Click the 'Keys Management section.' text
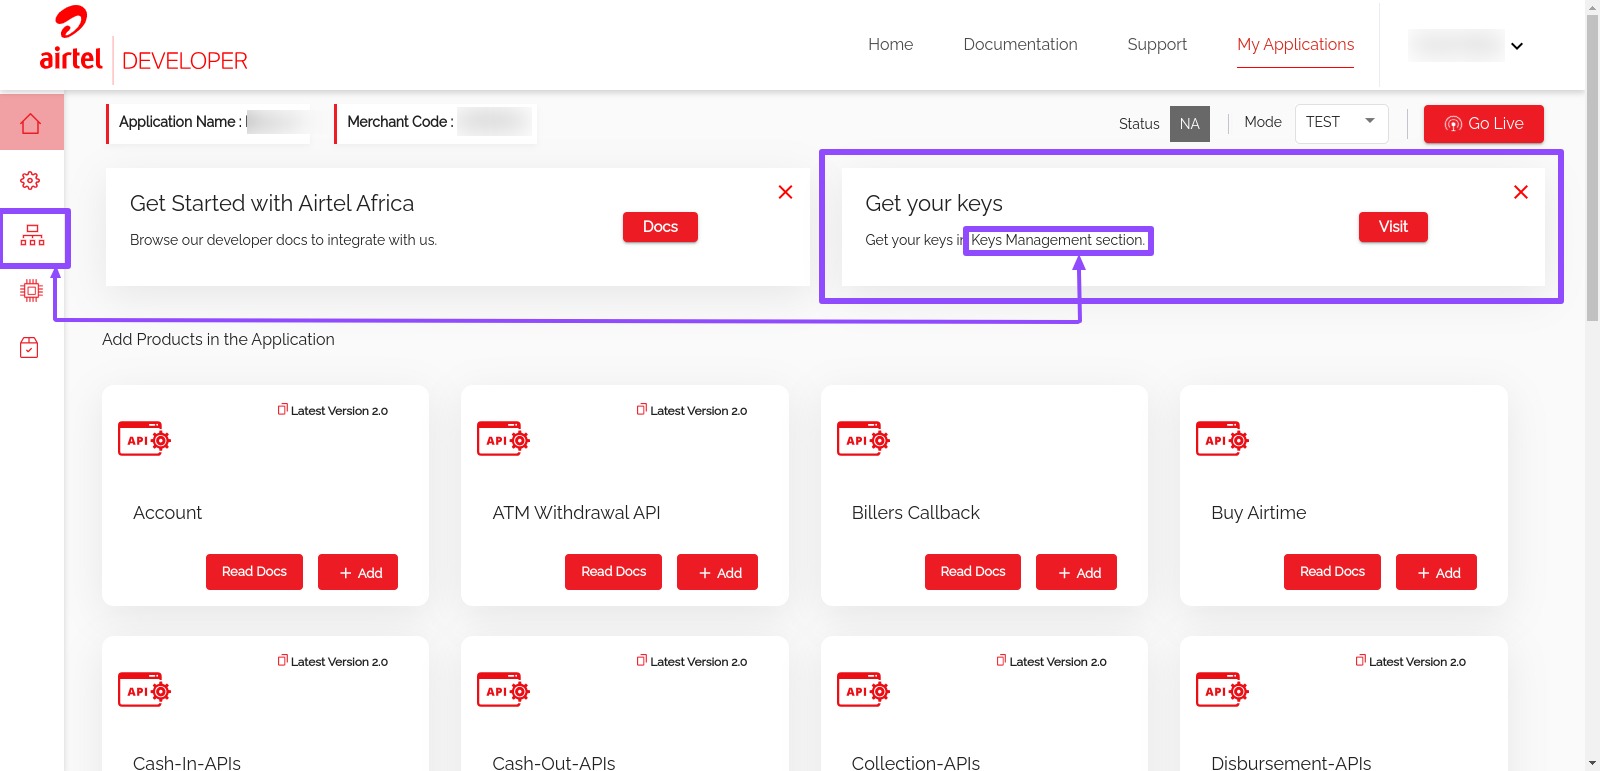The height and width of the screenshot is (771, 1600). click(1058, 240)
